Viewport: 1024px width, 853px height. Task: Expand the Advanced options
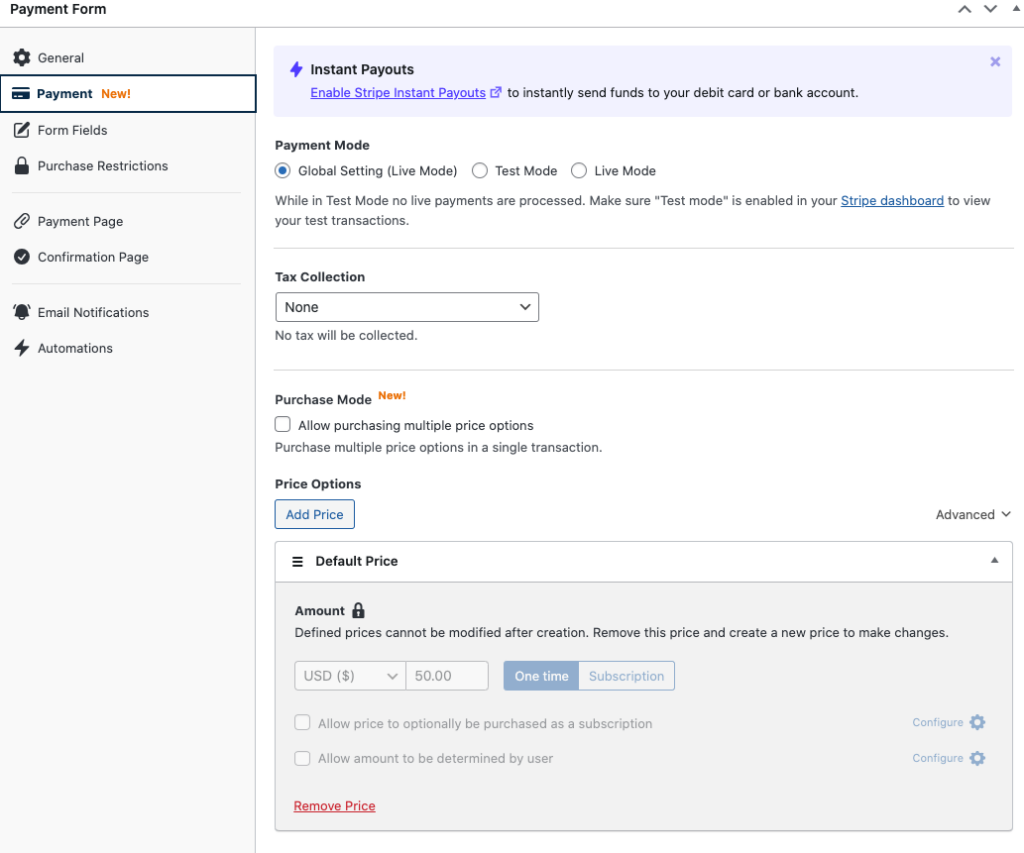(973, 515)
